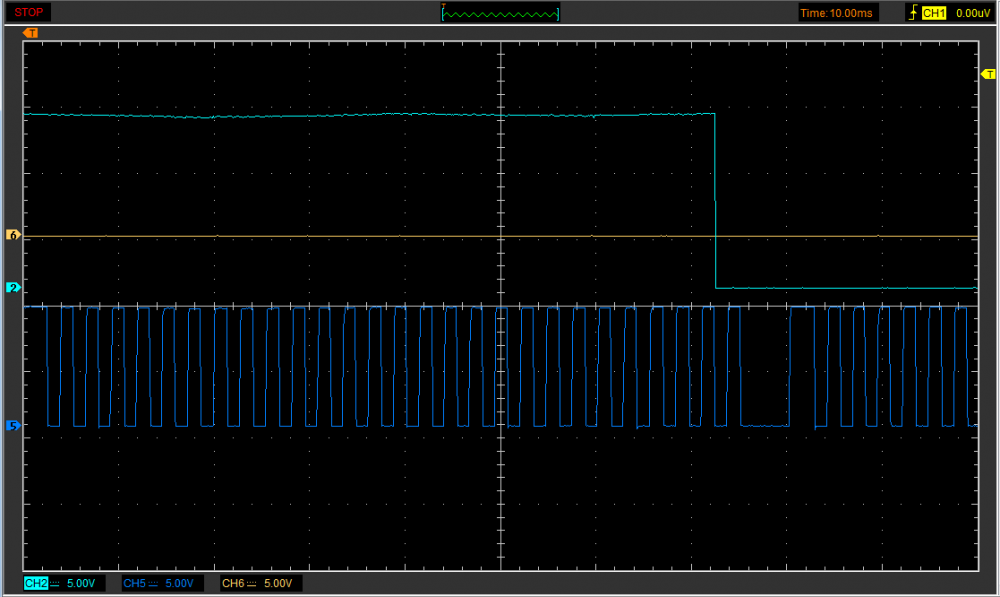Click the red STOP acquisition status indicator

click(29, 12)
